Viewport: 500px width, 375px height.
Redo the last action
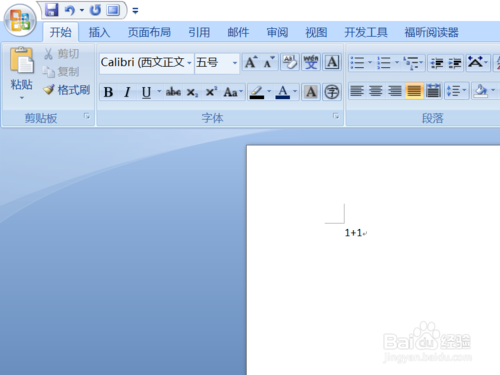click(x=95, y=10)
